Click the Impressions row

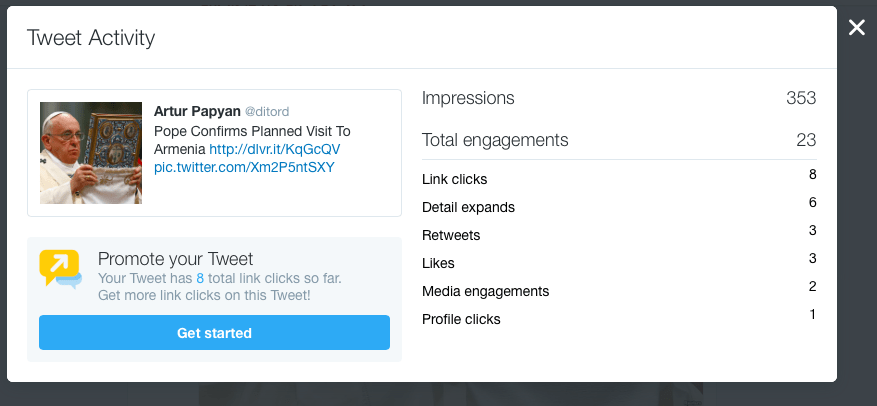point(619,98)
